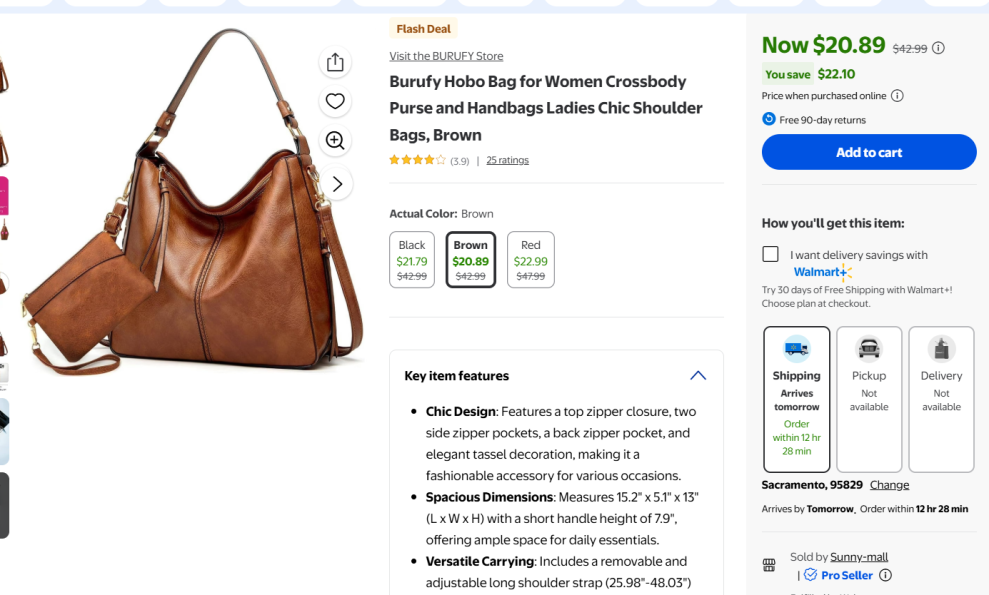Enable Walmart+ delivery savings checkbox
Screen dimensions: 989x595
pyautogui.click(x=770, y=254)
